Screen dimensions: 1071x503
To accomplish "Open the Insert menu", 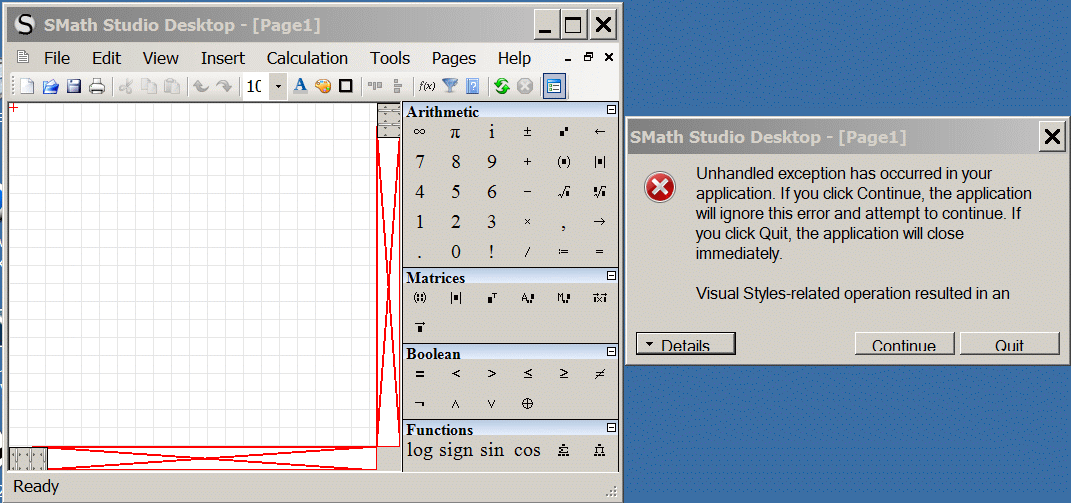I will pos(222,58).
